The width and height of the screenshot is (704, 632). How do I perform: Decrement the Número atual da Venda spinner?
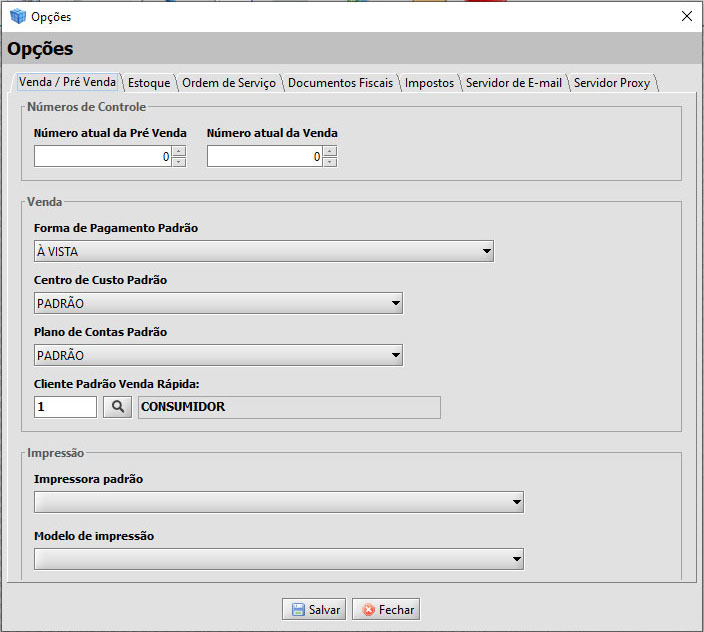[x=330, y=162]
